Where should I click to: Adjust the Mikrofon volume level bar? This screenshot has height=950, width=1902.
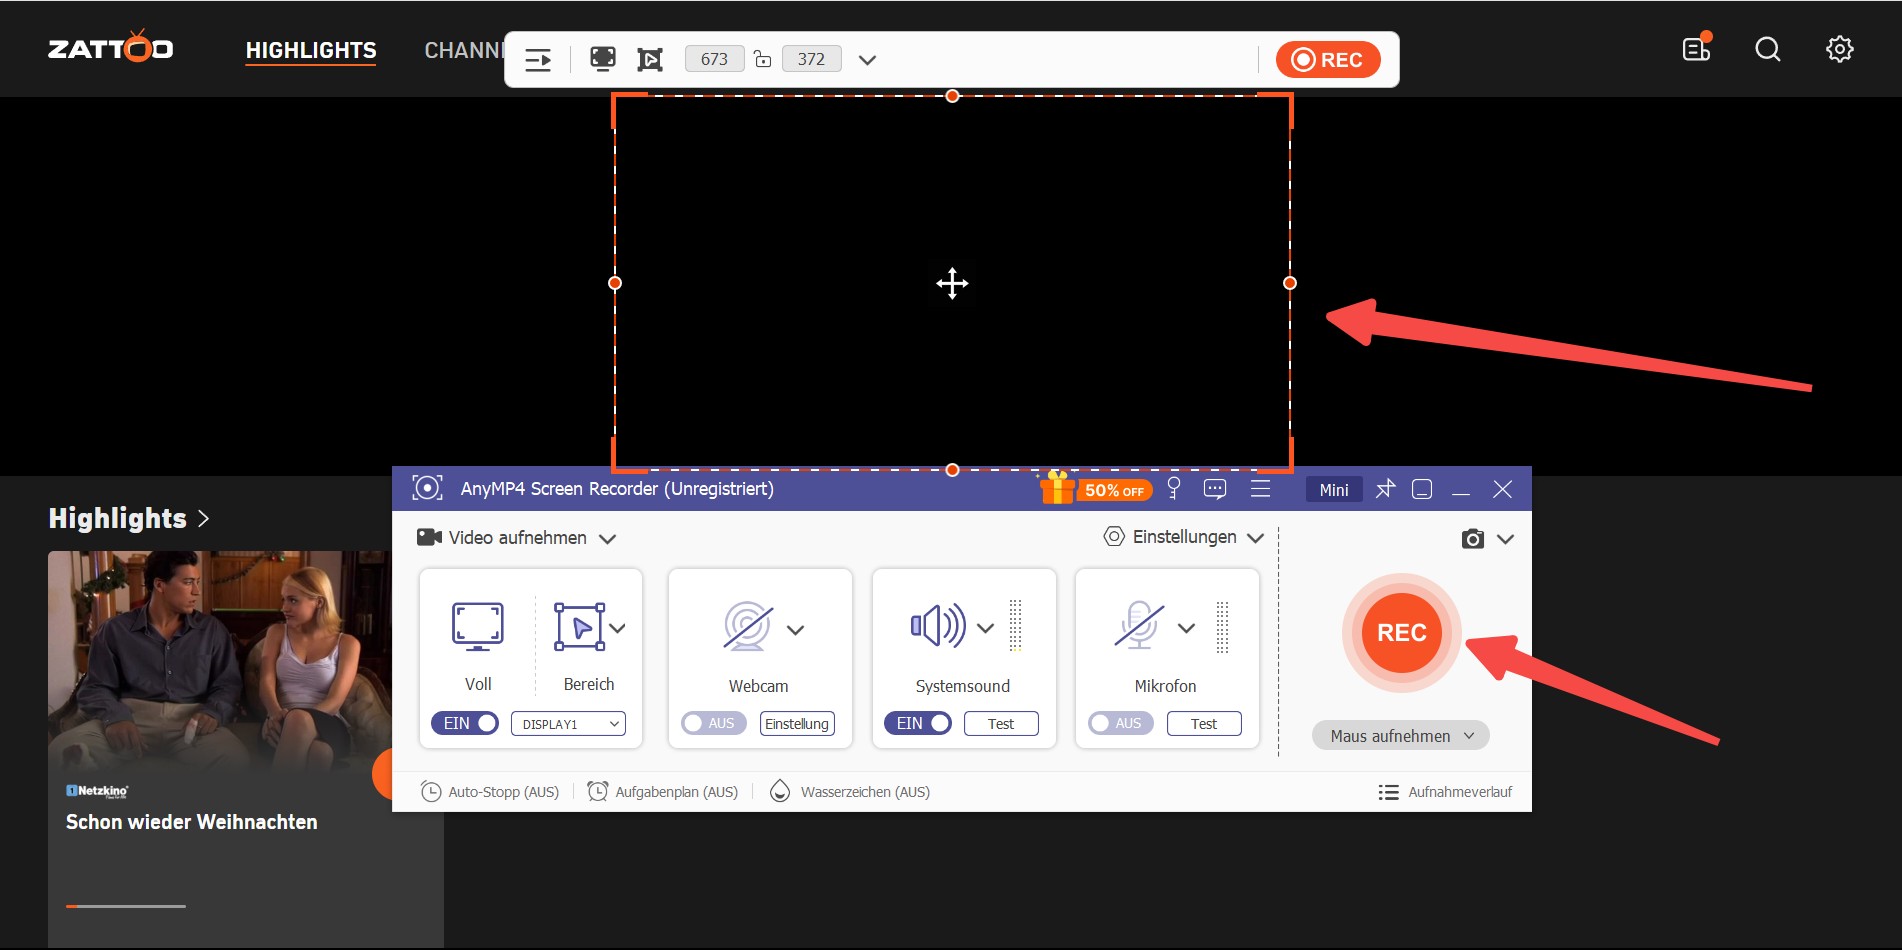(1222, 626)
